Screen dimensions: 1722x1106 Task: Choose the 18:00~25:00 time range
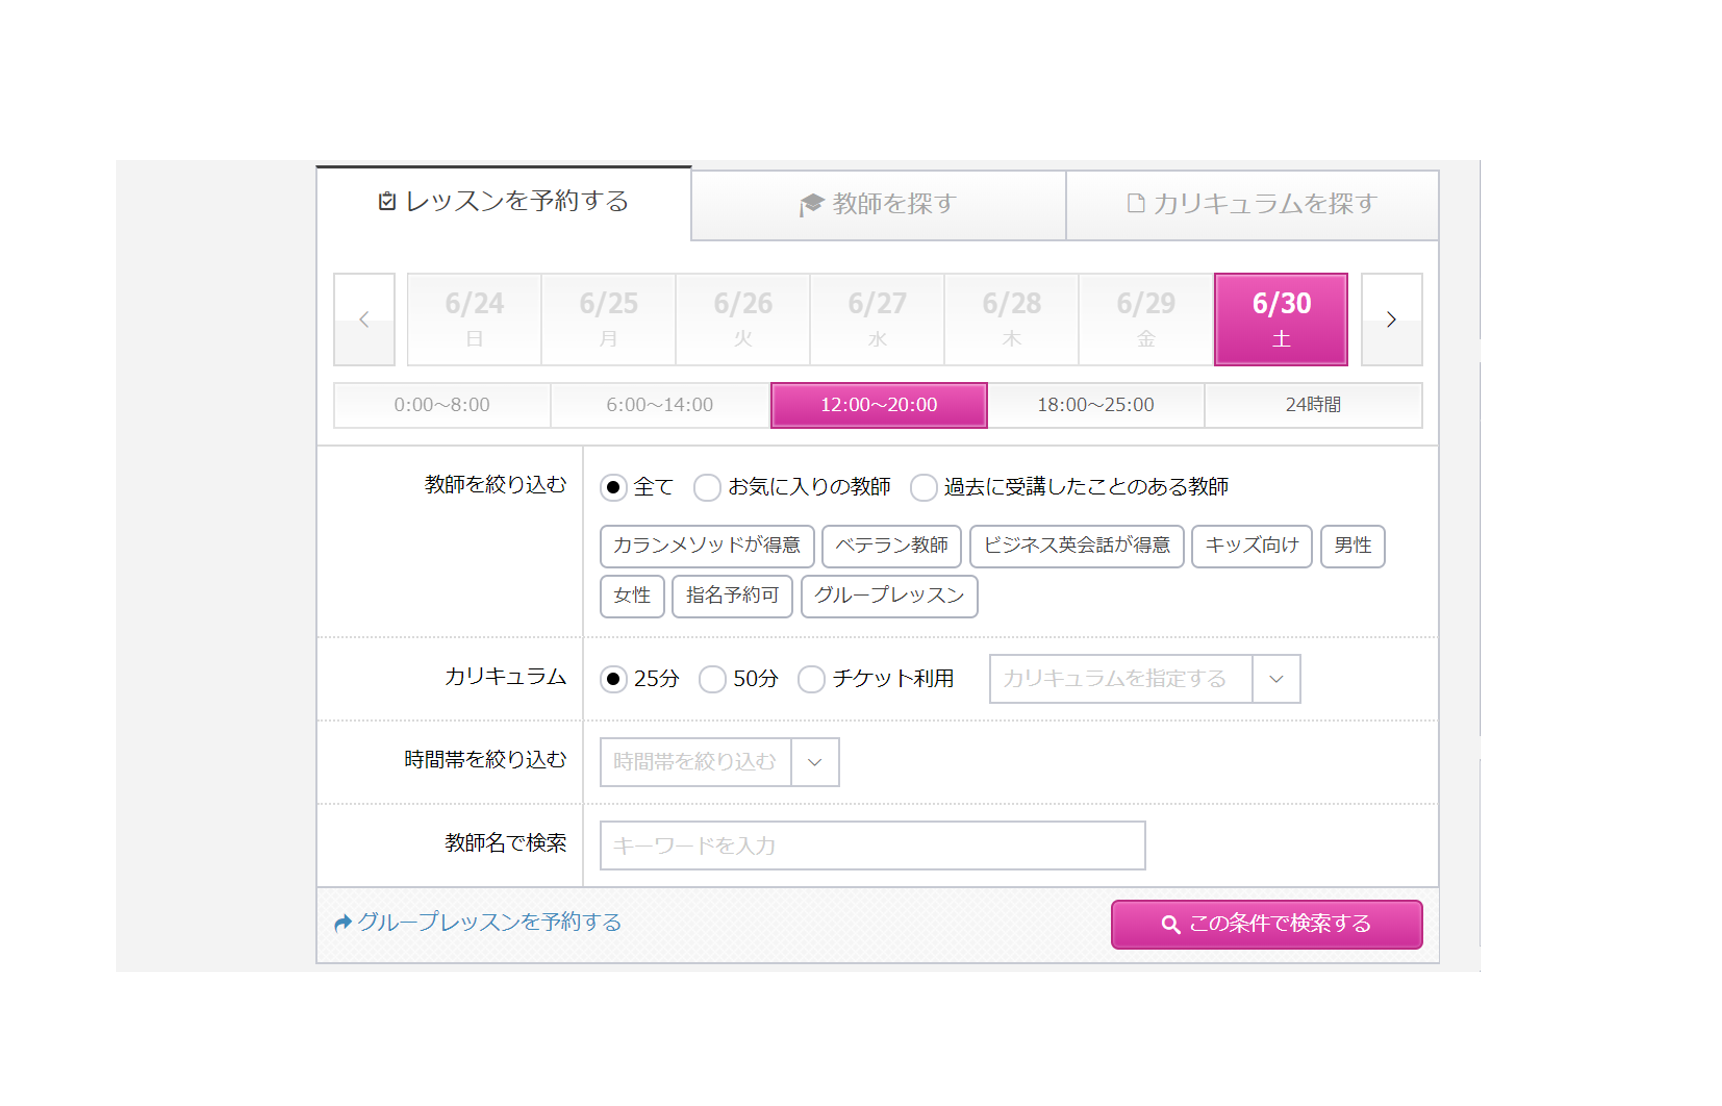(1096, 405)
